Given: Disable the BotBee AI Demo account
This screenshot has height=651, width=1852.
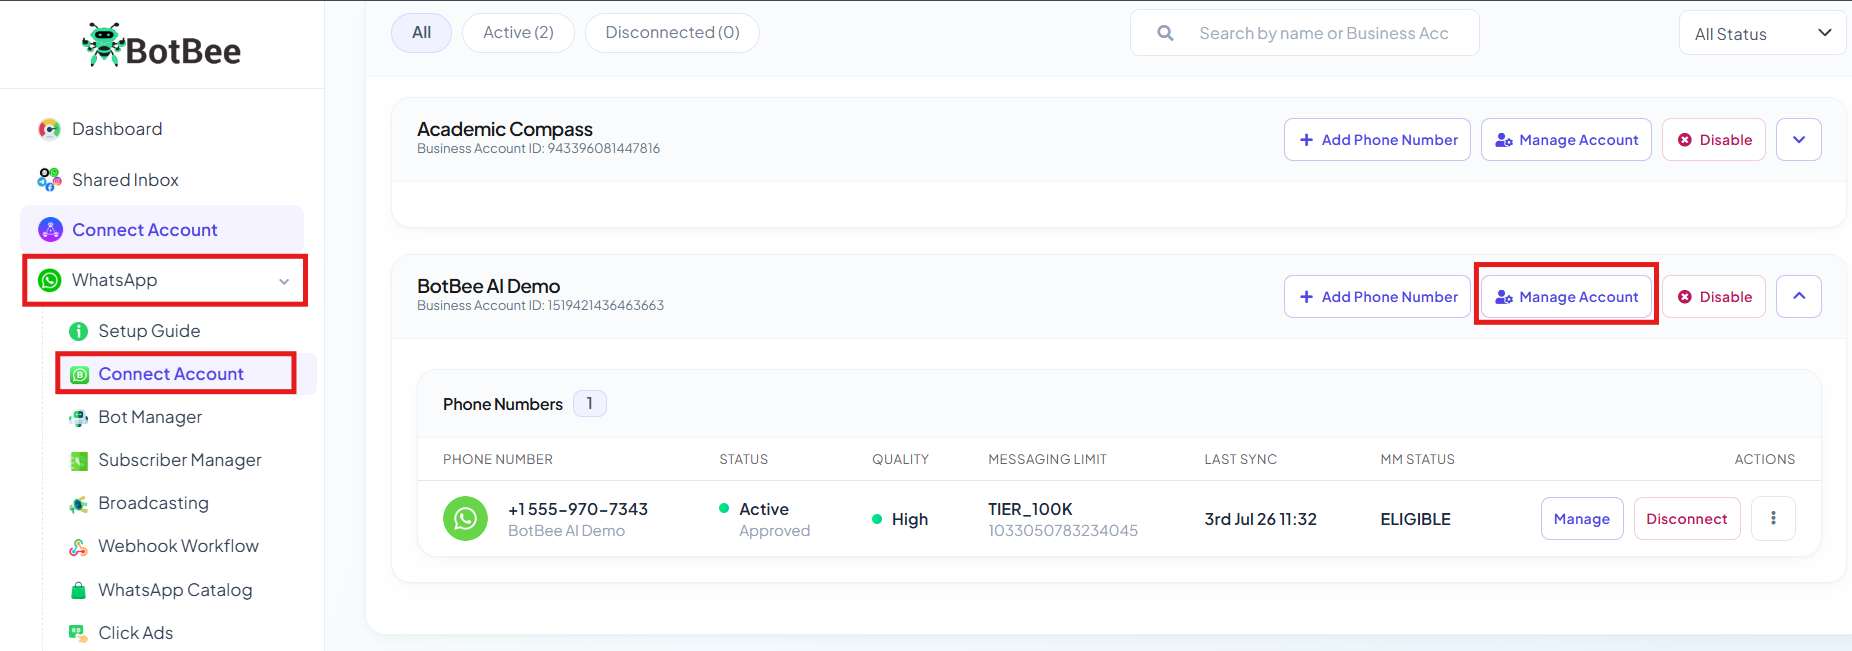Looking at the screenshot, I should 1714,297.
